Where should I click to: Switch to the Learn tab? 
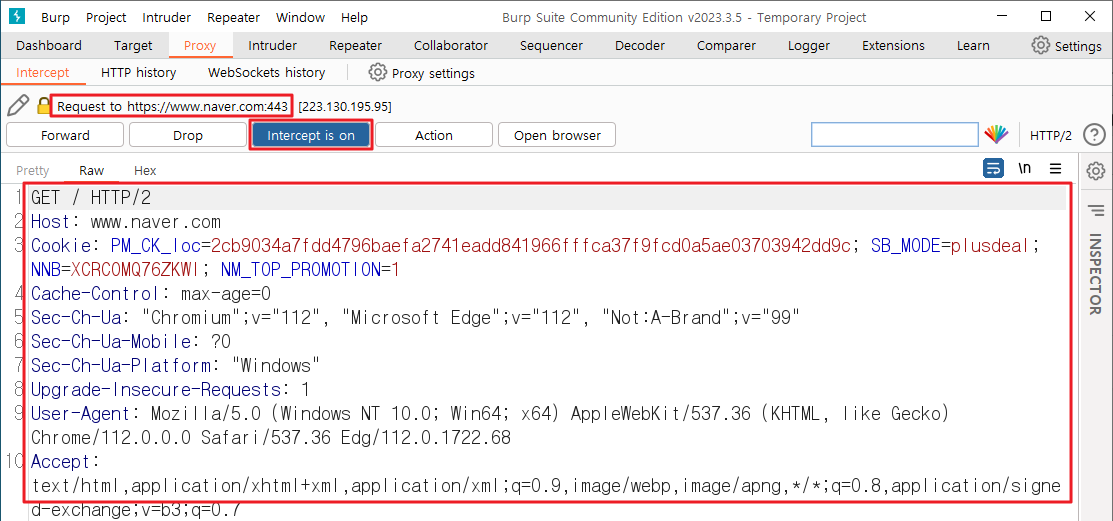click(972, 45)
